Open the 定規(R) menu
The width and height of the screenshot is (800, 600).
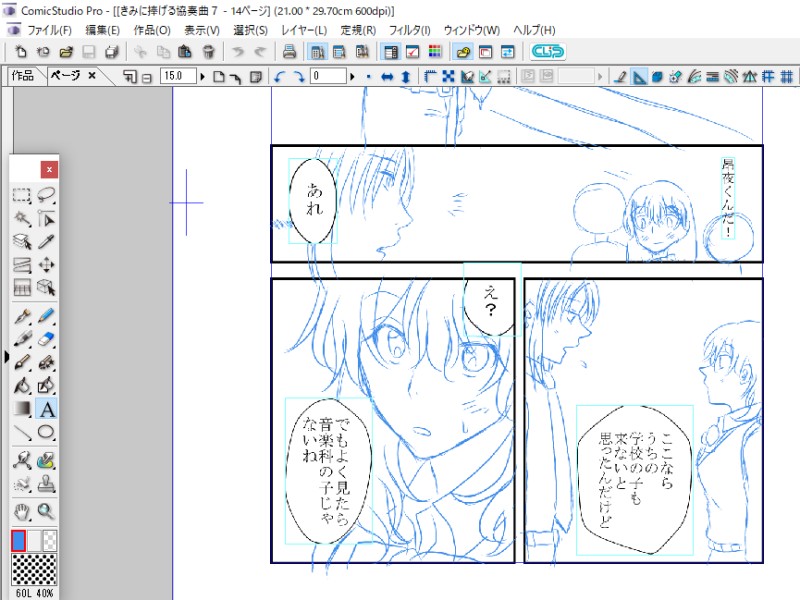click(x=358, y=30)
